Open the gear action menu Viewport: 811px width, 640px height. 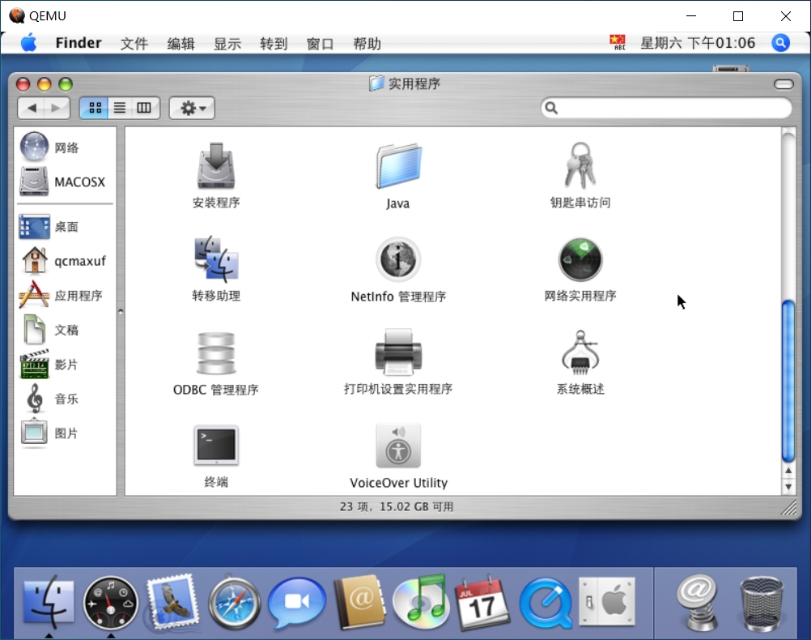[191, 107]
